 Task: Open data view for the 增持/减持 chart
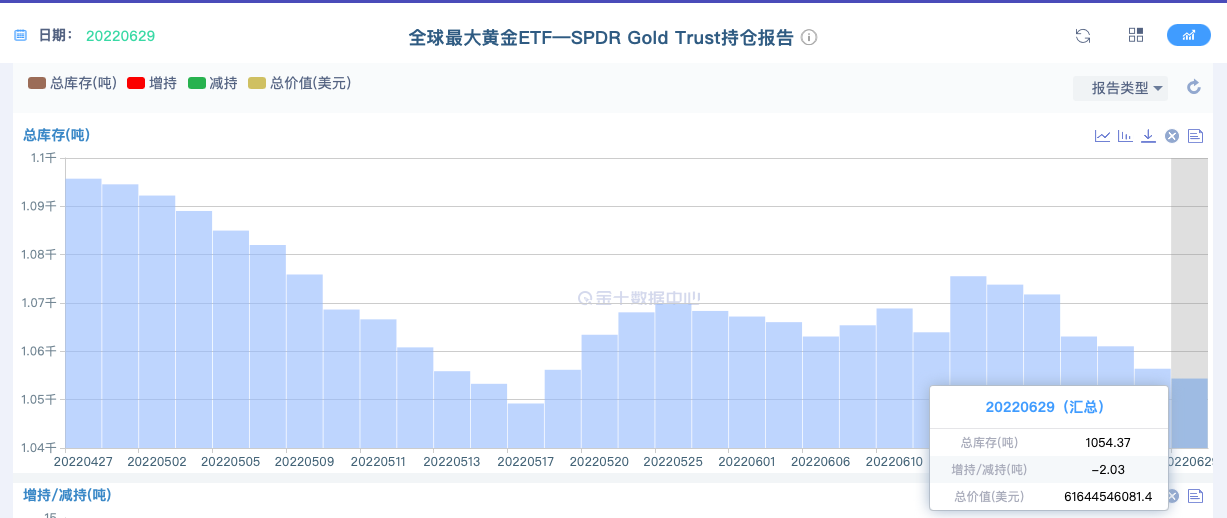[x=1195, y=496]
